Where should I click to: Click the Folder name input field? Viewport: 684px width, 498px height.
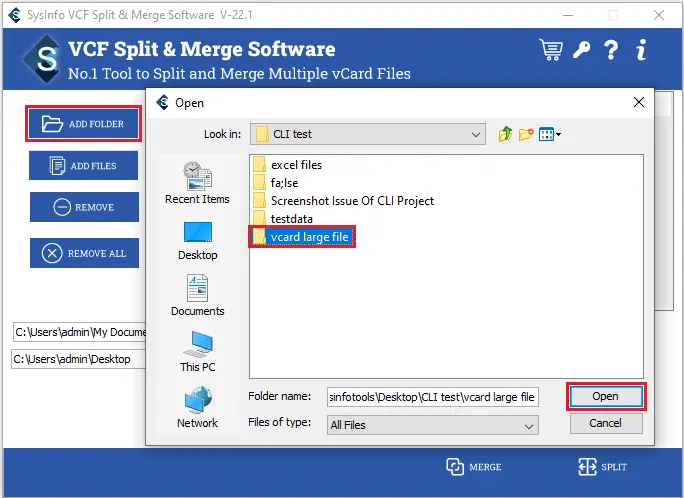tap(433, 397)
